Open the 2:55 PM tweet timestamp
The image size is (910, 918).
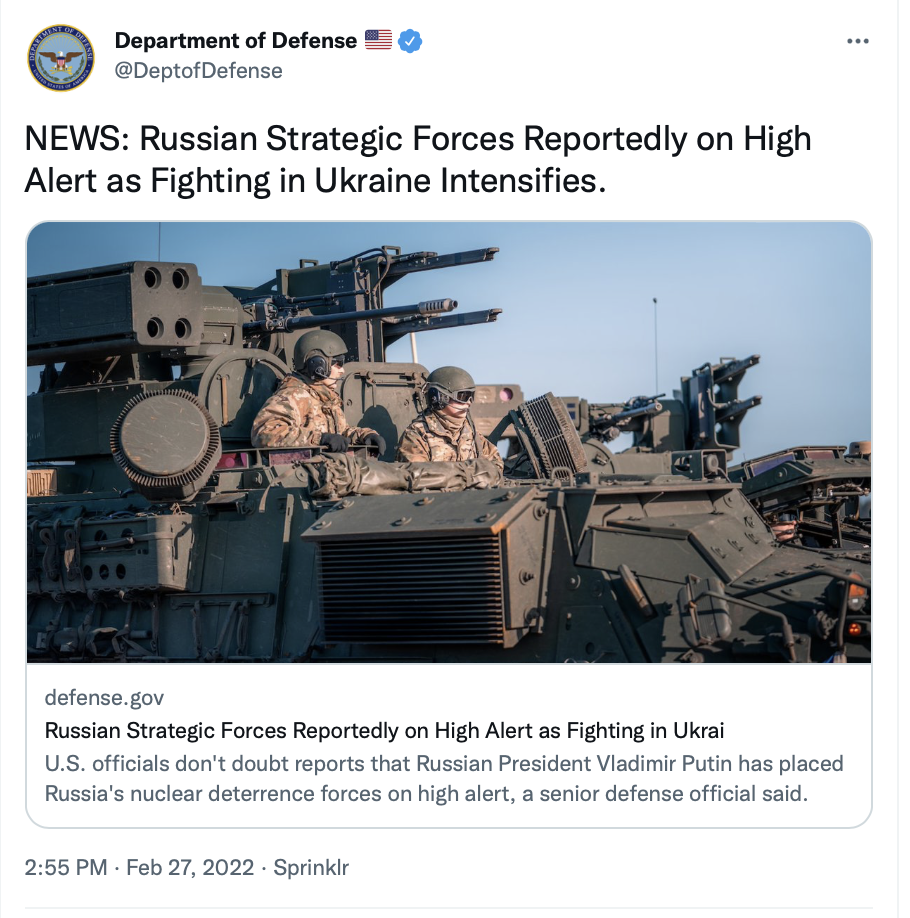pos(66,868)
